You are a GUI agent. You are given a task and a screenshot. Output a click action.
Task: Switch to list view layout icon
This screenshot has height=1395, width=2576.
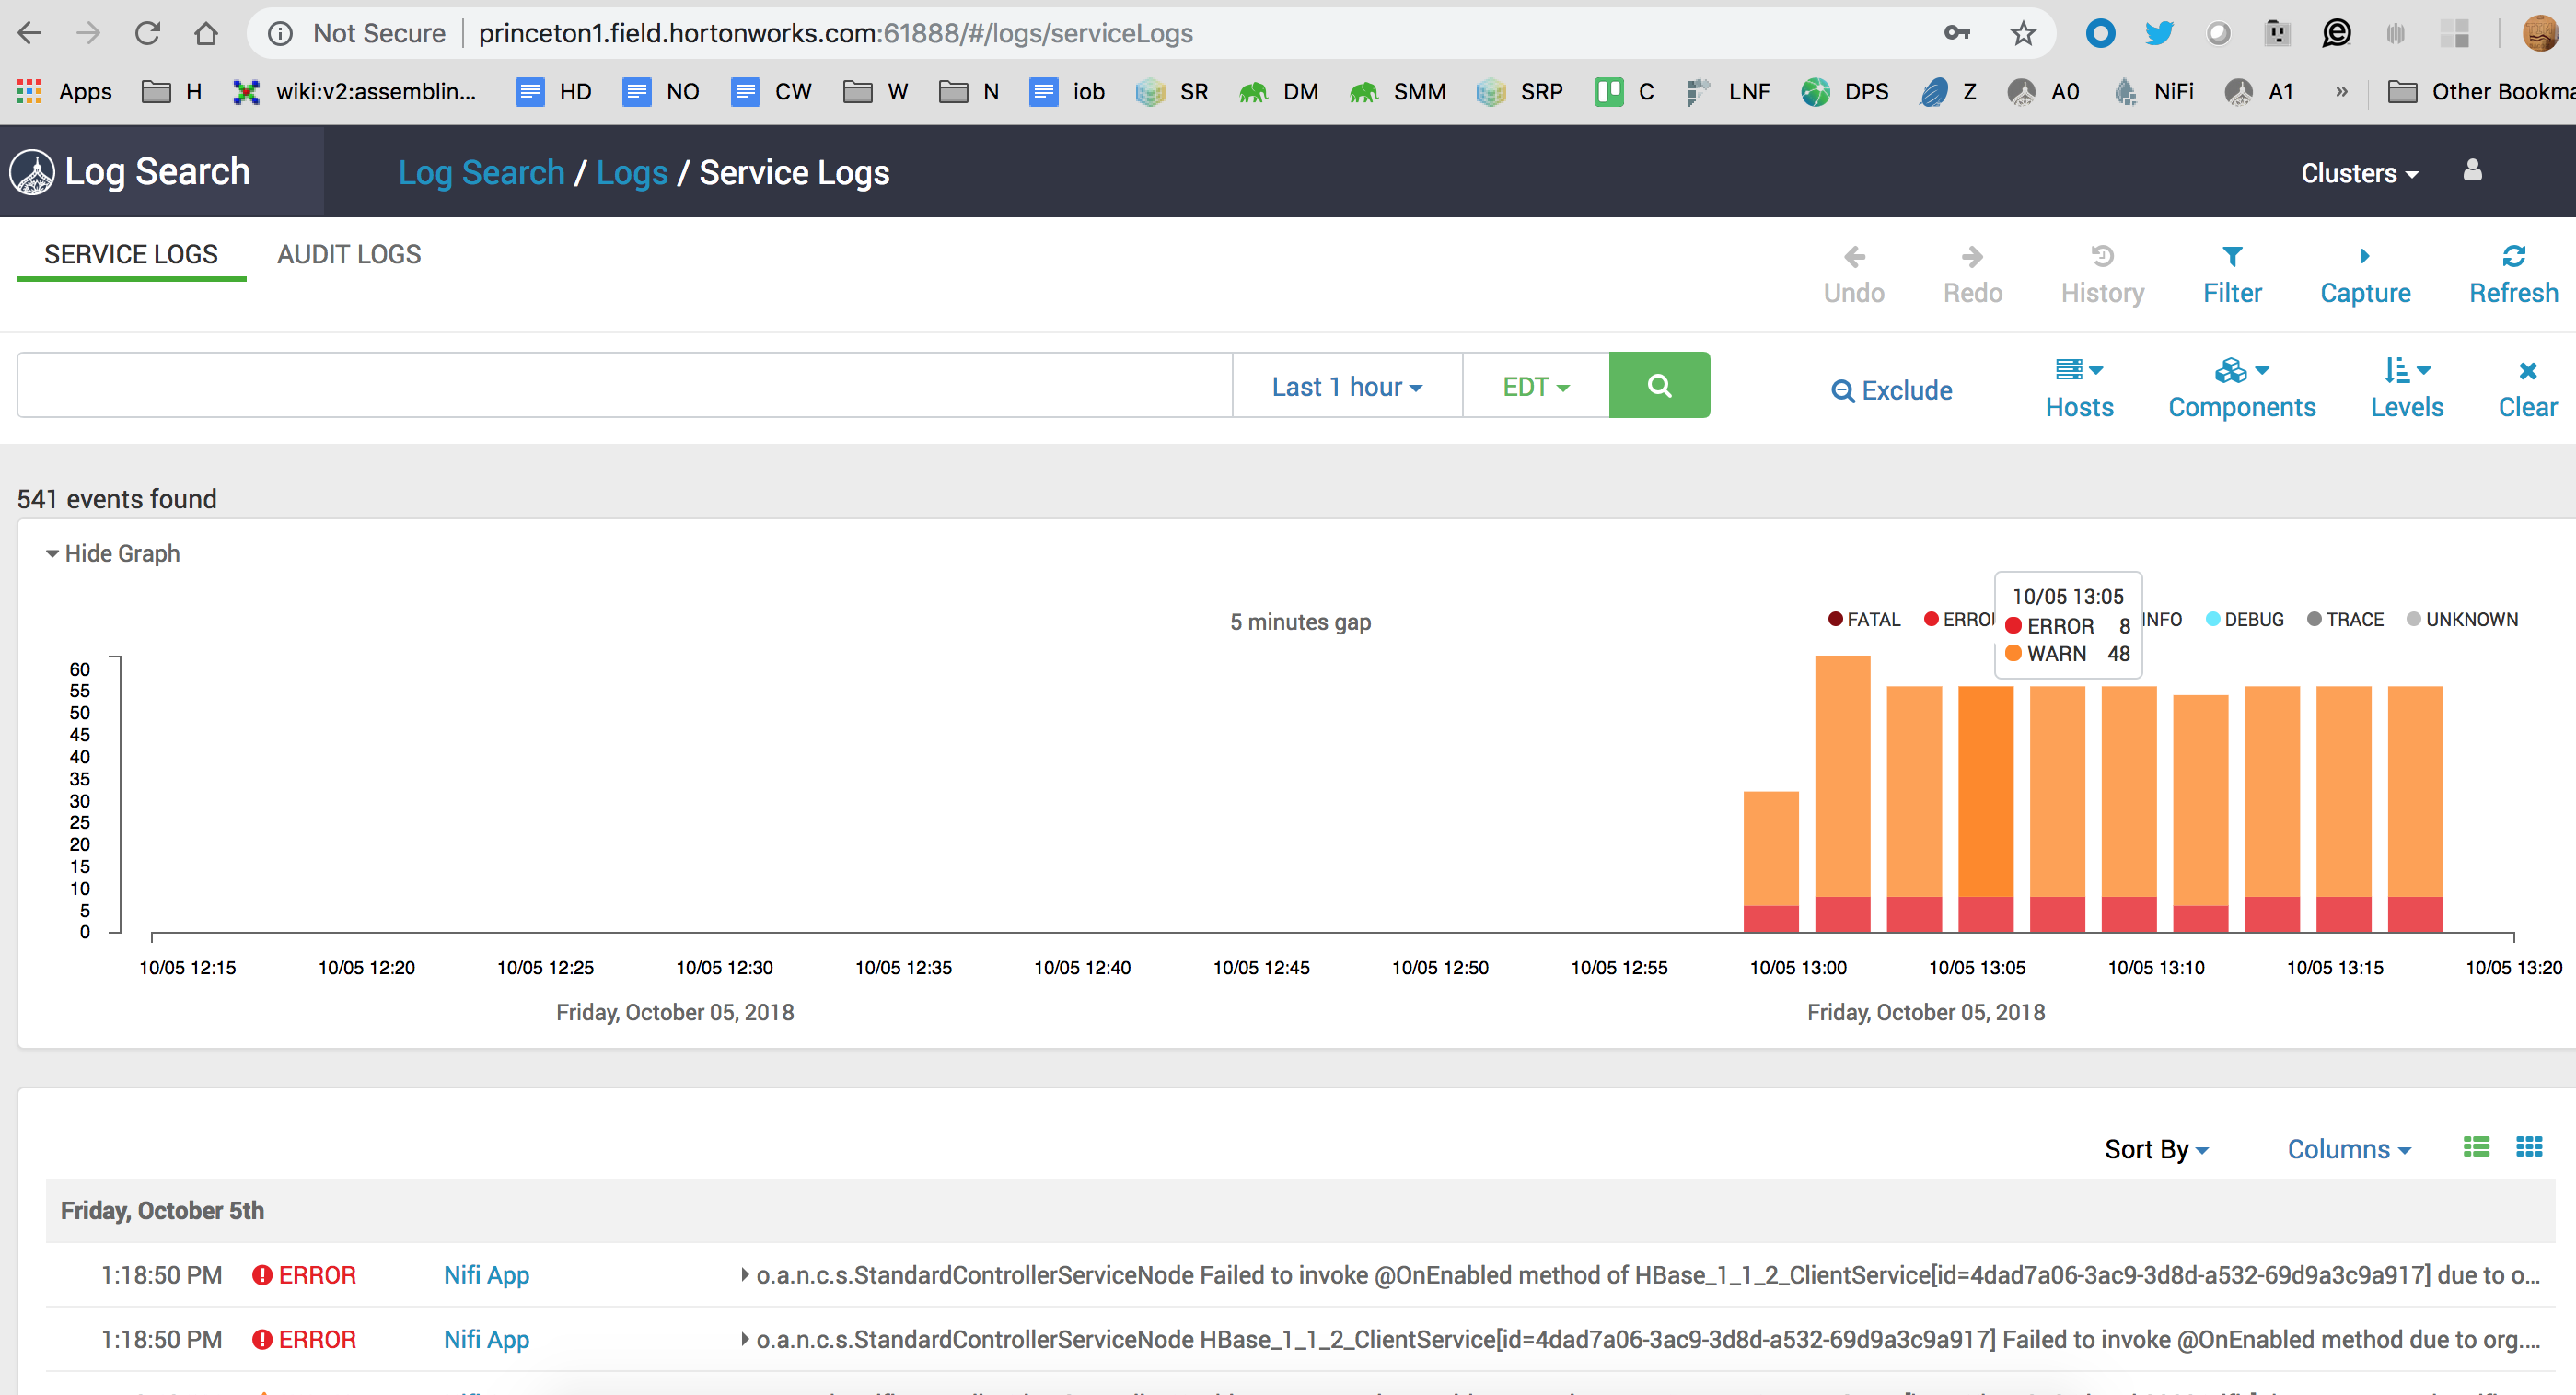(x=2476, y=1147)
